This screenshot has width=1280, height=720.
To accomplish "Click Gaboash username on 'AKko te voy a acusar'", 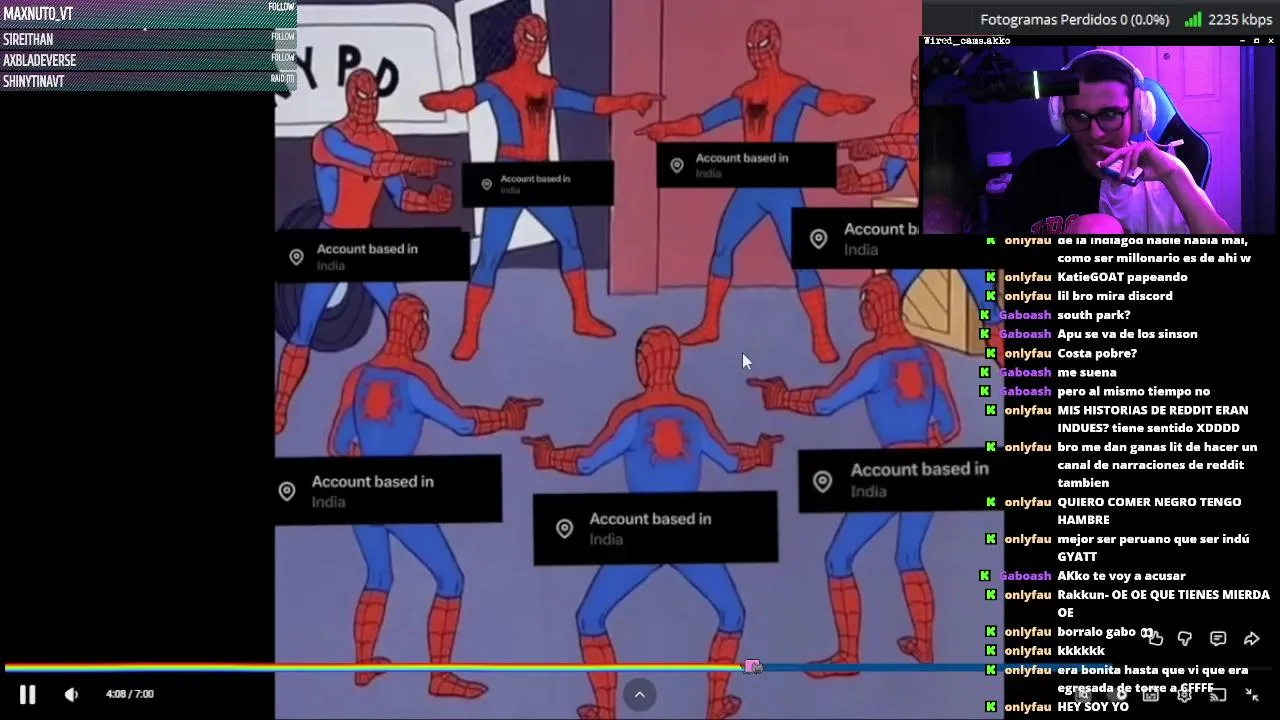I will pyautogui.click(x=1025, y=576).
